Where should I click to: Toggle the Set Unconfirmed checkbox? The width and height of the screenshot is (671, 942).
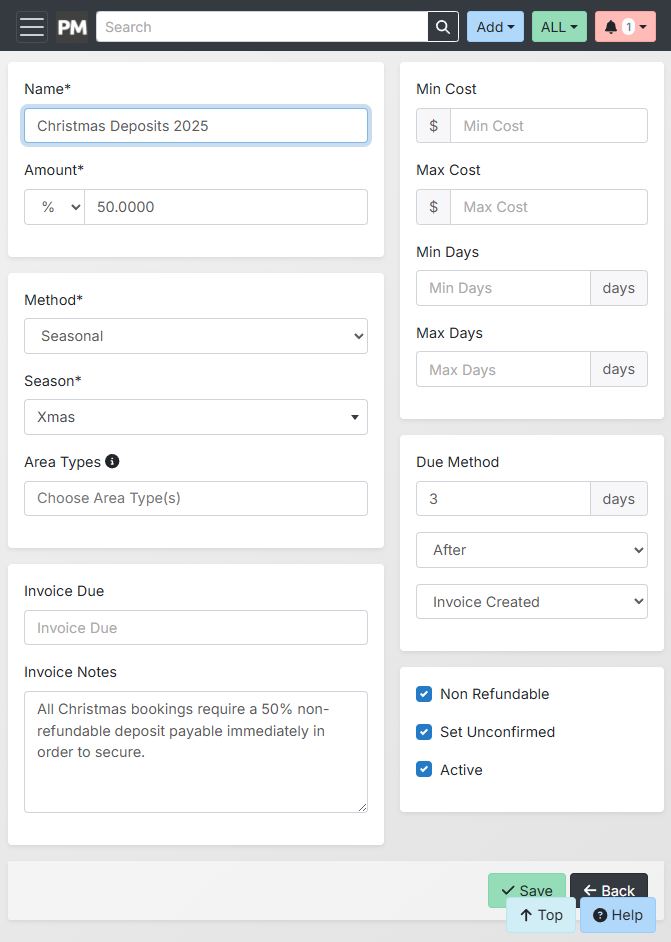click(x=424, y=732)
